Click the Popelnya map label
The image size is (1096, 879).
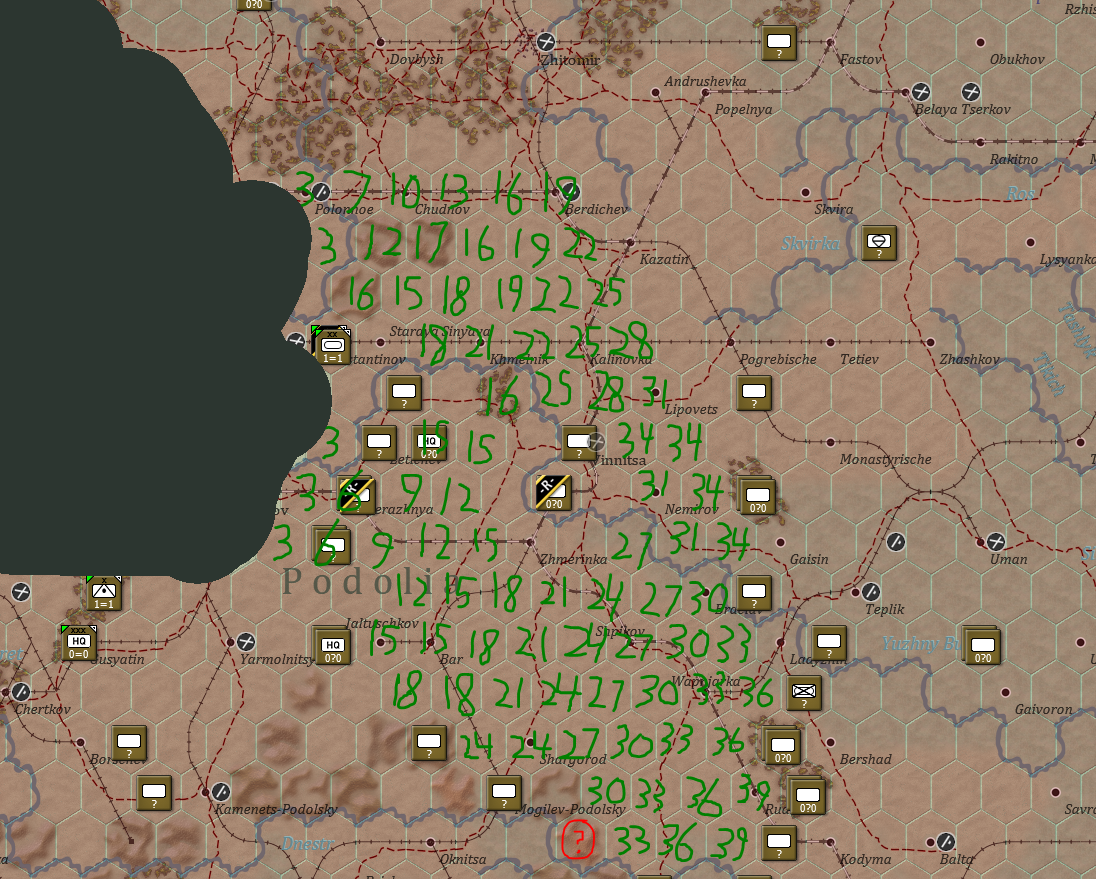743,110
